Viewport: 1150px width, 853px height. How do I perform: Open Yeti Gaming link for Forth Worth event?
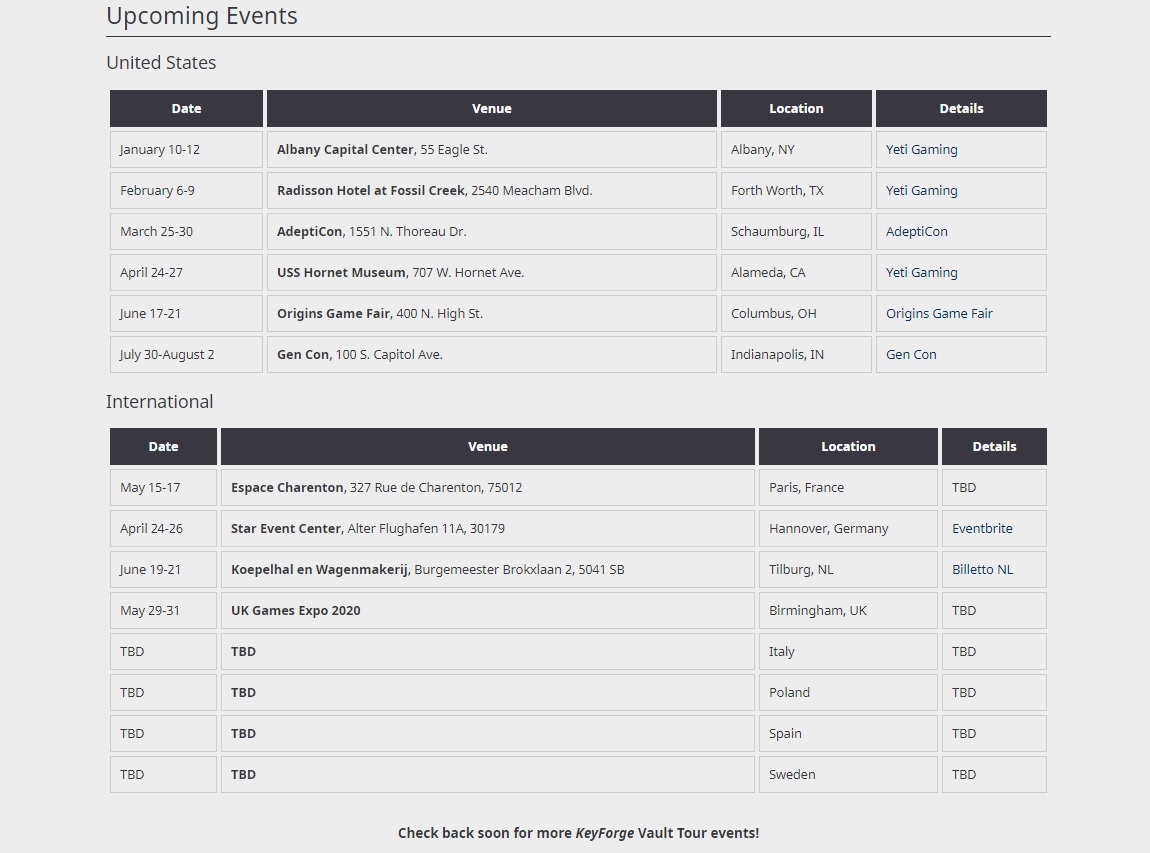pos(921,191)
